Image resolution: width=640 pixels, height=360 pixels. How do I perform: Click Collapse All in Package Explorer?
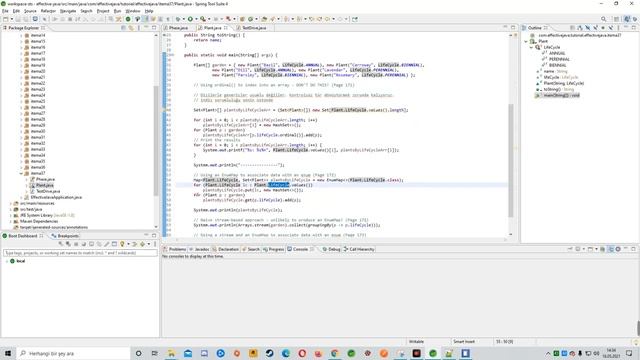click(x=124, y=28)
